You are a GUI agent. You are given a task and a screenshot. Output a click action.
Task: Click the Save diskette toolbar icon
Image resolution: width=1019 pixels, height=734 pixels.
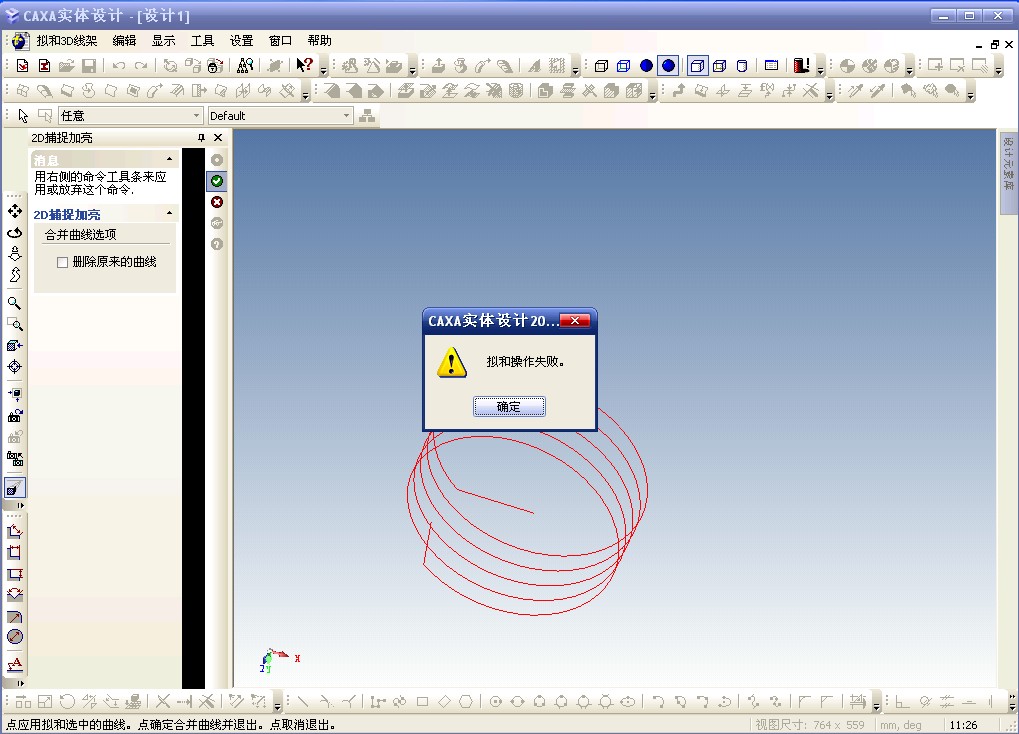pyautogui.click(x=89, y=66)
